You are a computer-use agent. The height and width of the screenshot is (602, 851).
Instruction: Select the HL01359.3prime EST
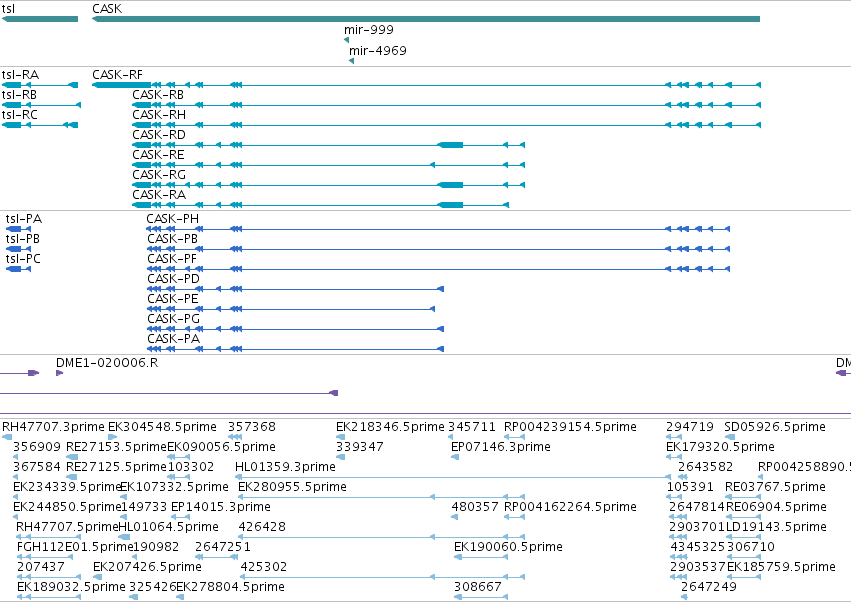click(453, 477)
